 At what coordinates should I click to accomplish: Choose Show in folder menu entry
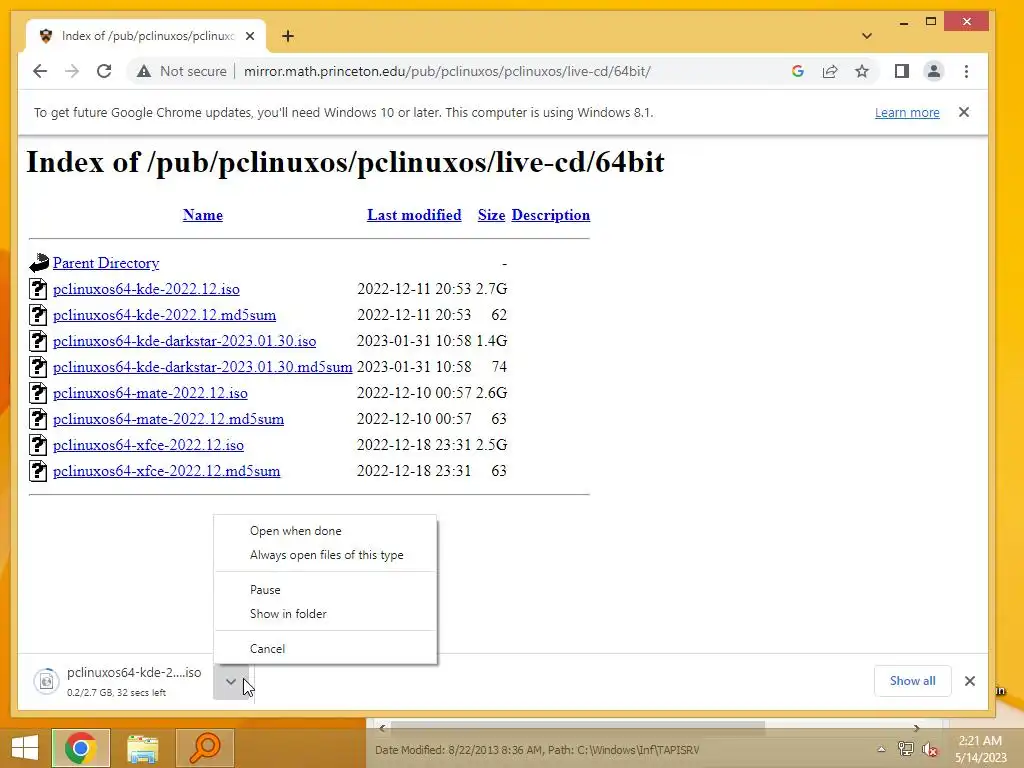tap(325, 614)
